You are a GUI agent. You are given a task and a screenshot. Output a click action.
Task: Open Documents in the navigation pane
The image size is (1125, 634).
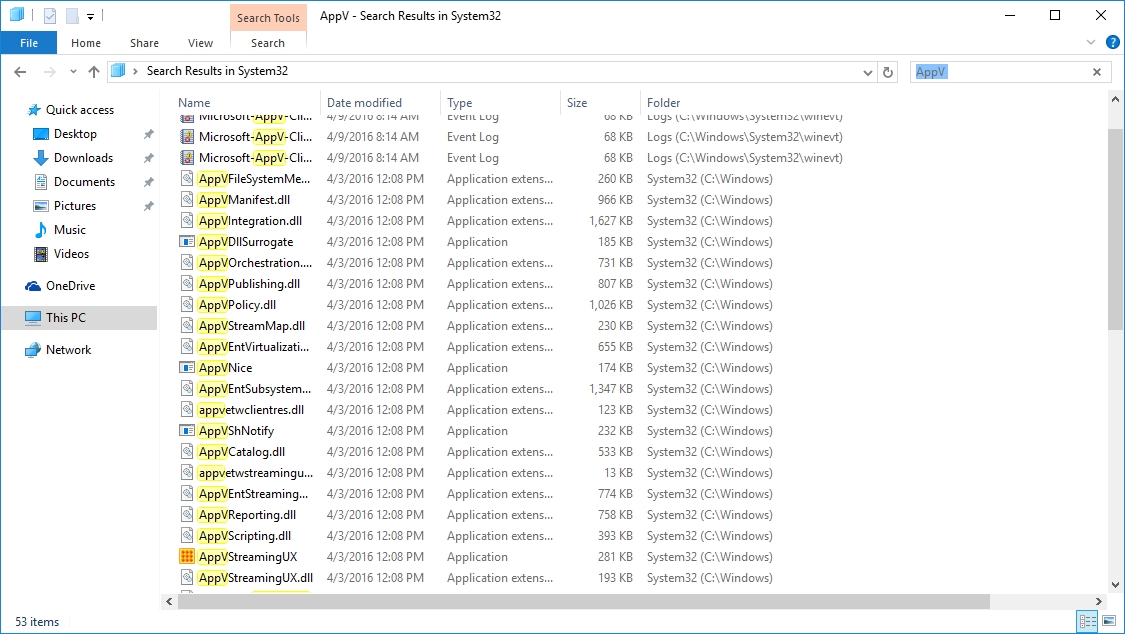click(84, 182)
